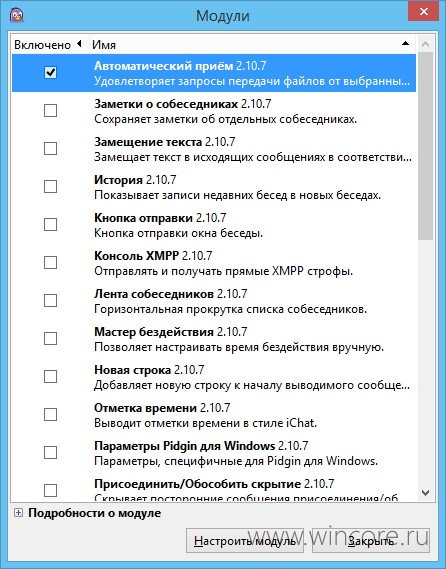
Task: Enable the Отметка времени plugin
Action: coord(50,414)
